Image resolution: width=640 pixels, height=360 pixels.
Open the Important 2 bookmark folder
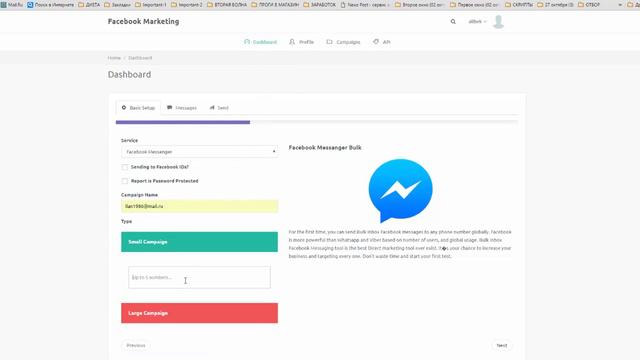point(187,5)
